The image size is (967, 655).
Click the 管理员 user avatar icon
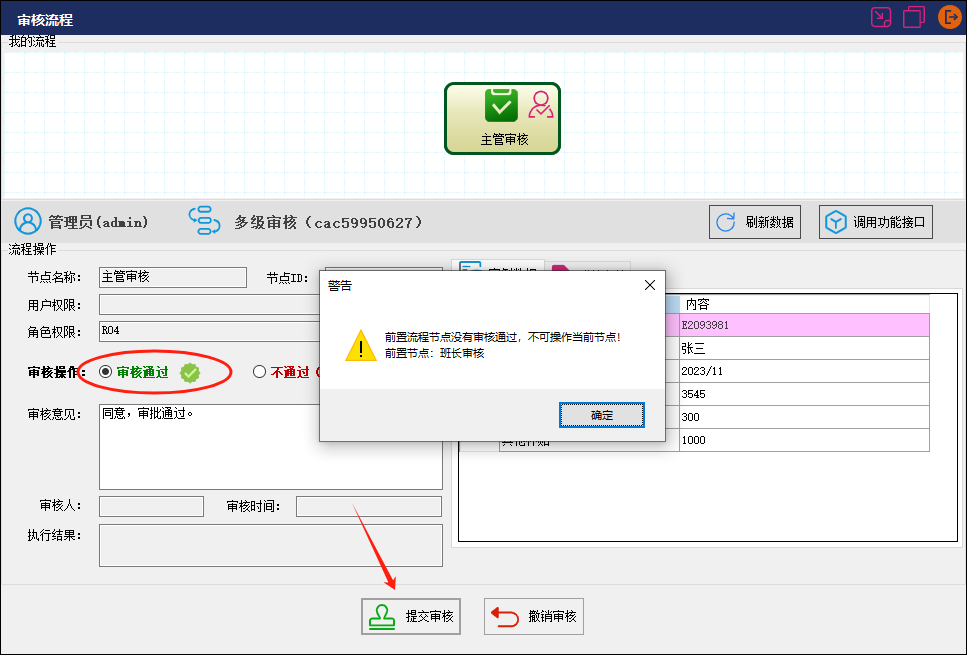[x=28, y=221]
